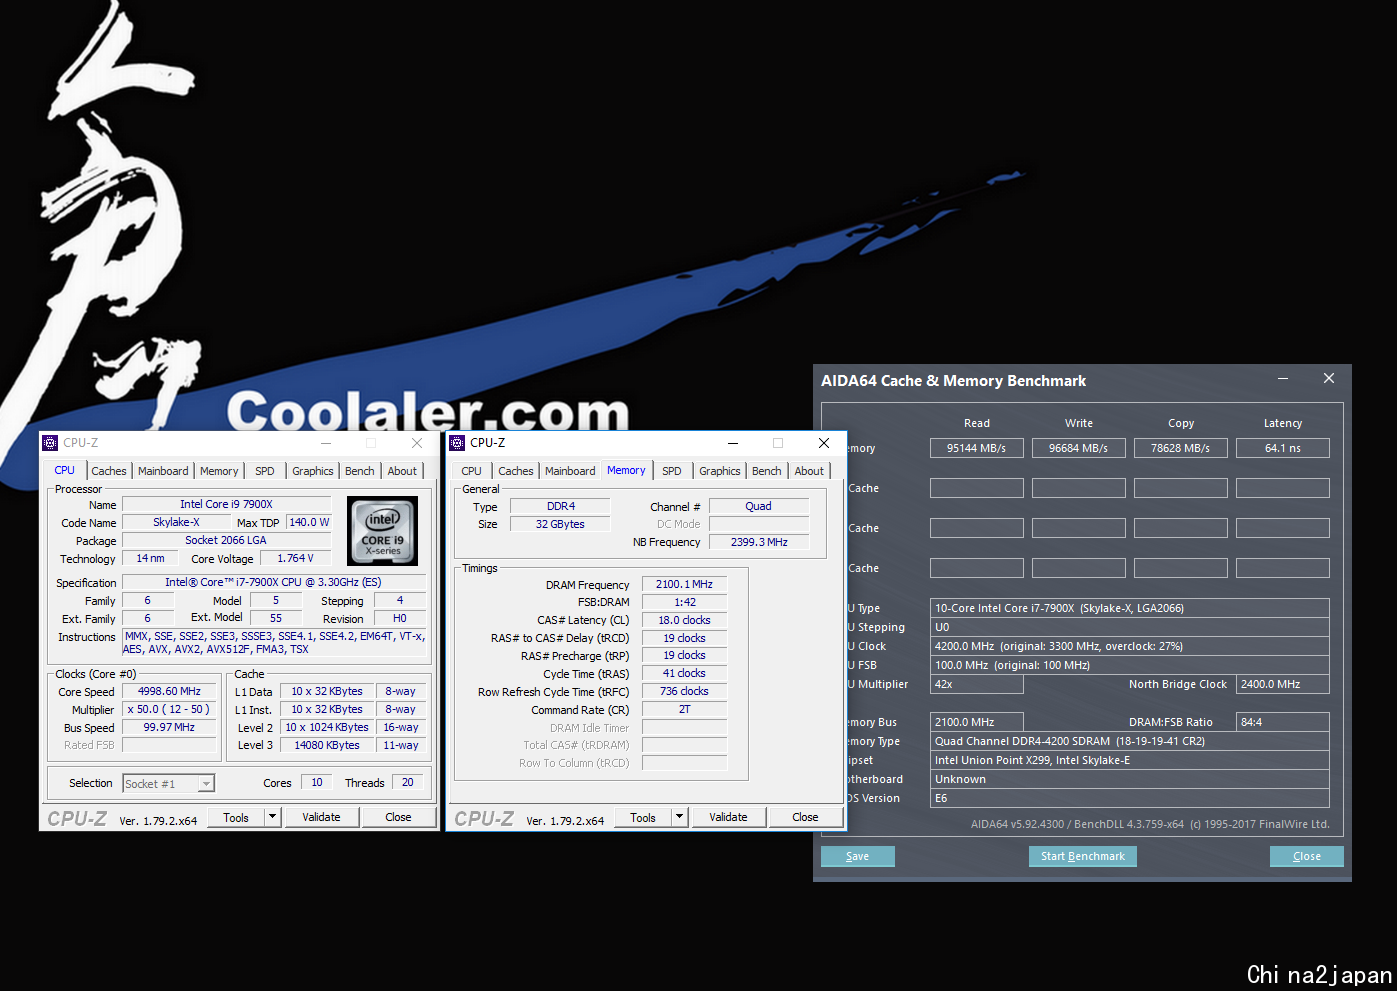This screenshot has height=991, width=1397.
Task: Minimize the right CPU-Z memory window
Action: point(733,443)
